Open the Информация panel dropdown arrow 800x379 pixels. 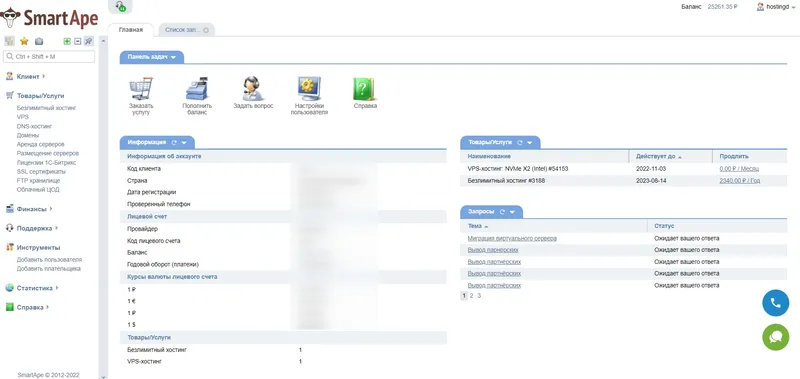click(184, 143)
